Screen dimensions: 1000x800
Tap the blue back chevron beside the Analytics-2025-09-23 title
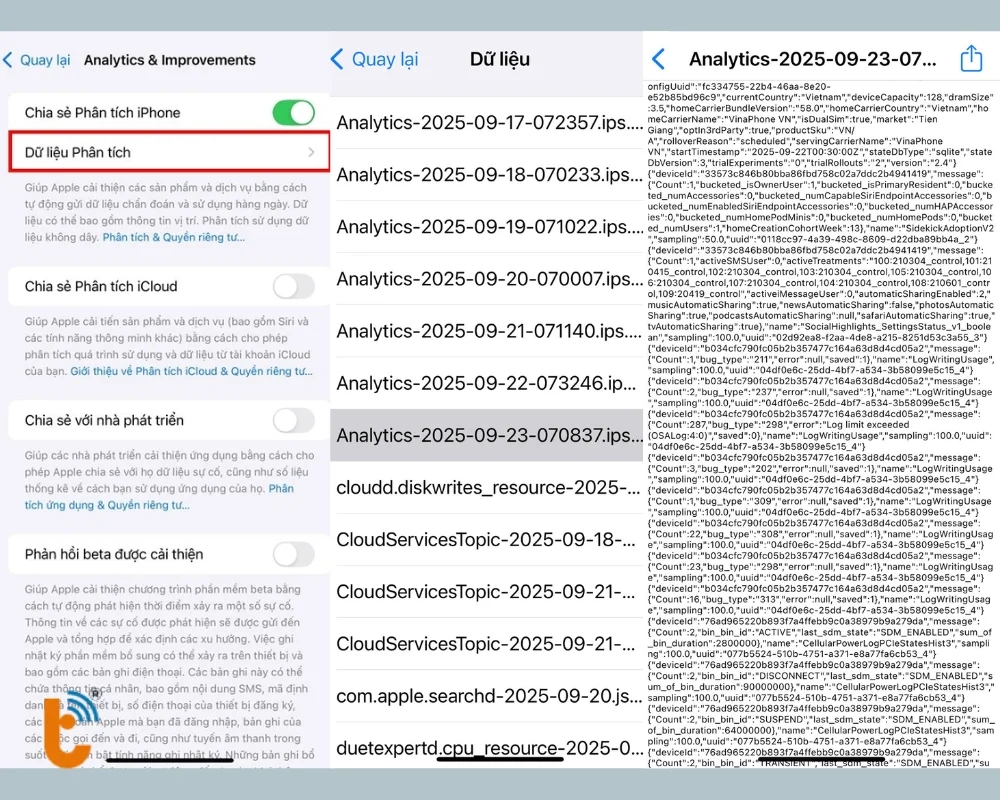(x=658, y=59)
